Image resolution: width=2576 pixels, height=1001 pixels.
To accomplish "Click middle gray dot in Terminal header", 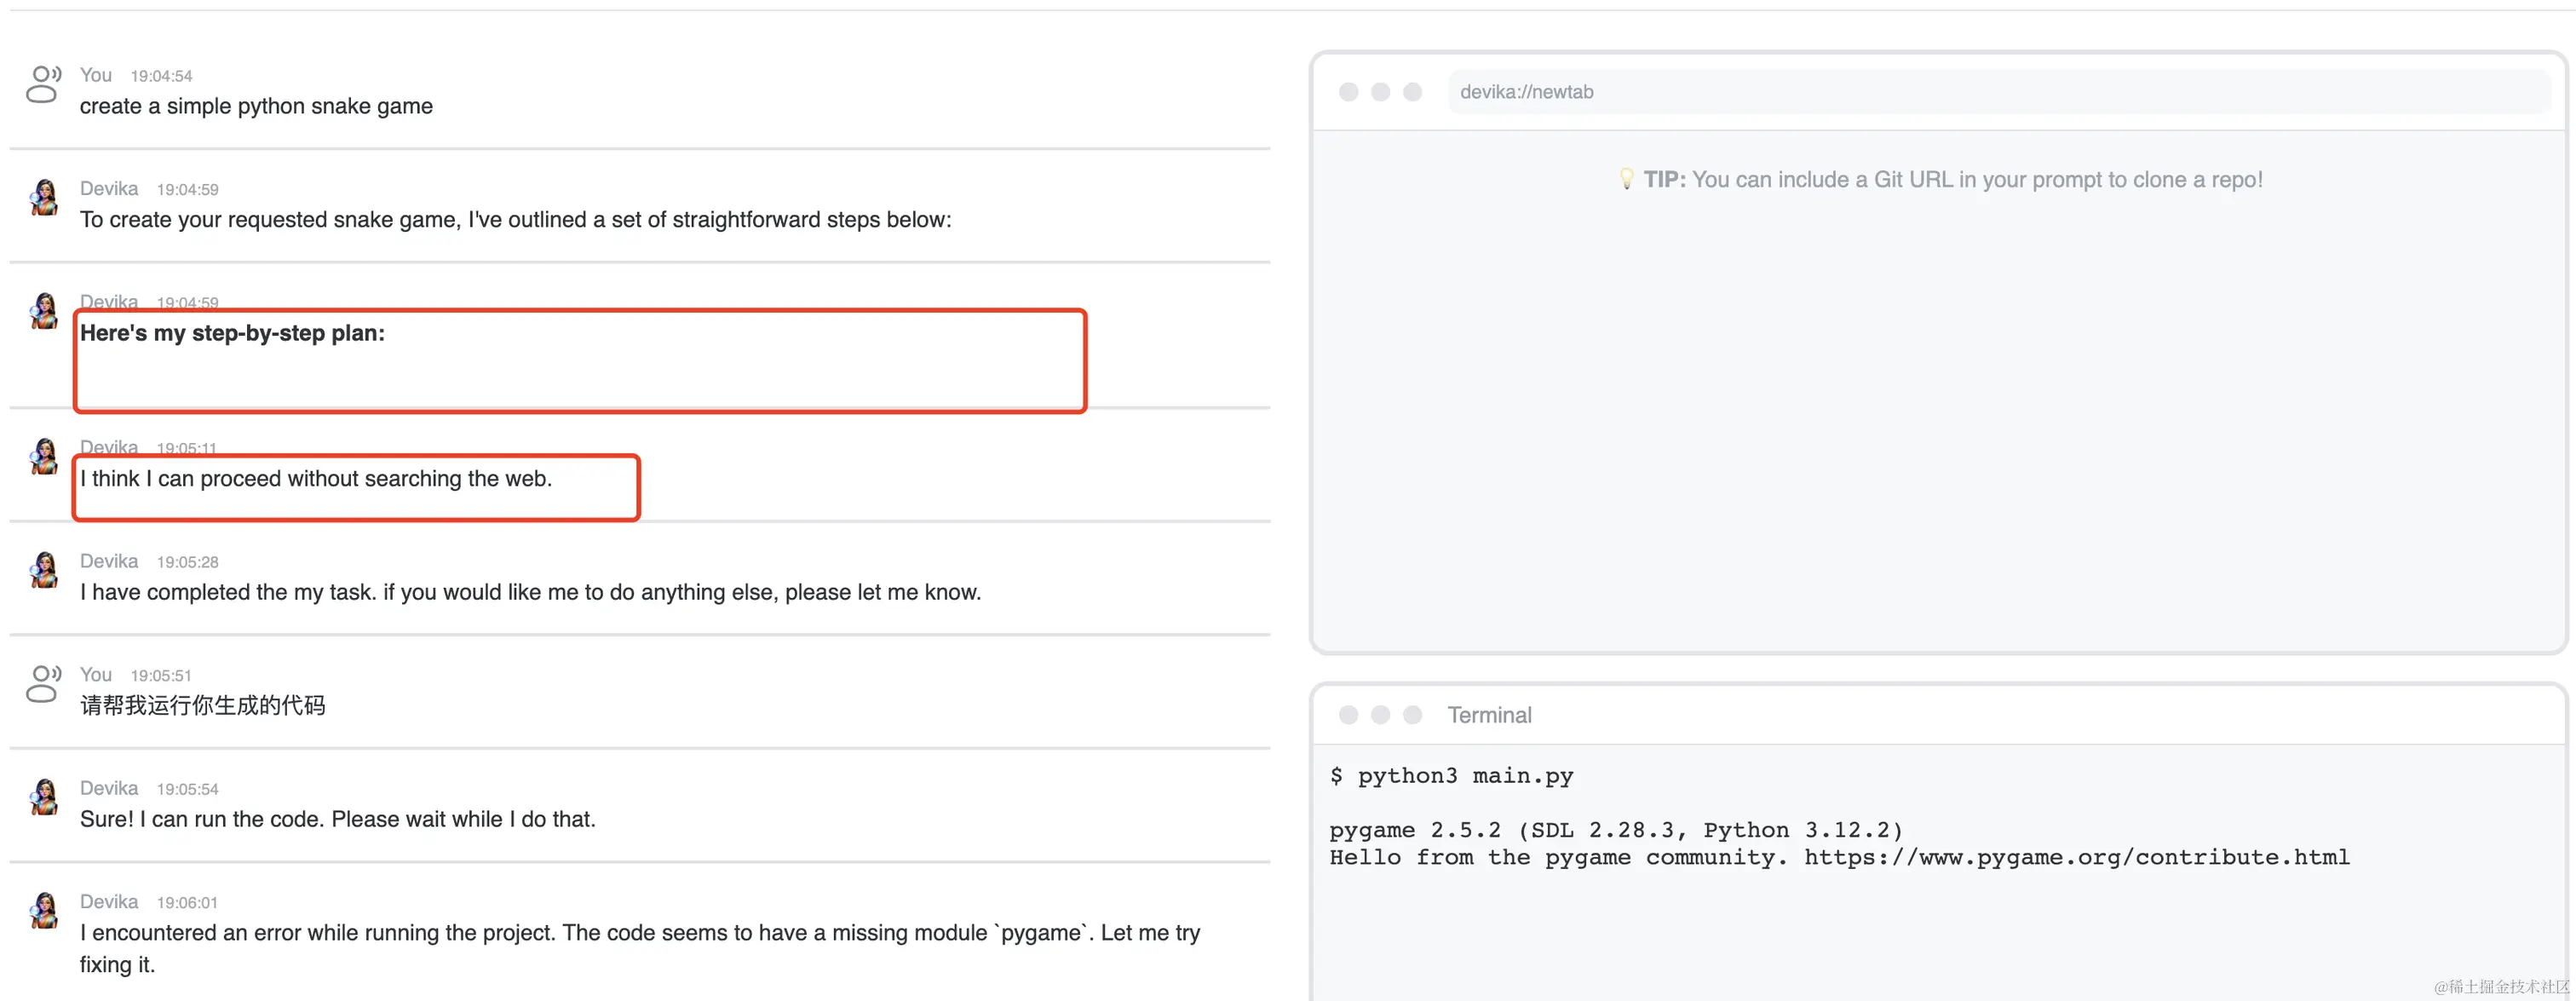I will (x=1380, y=715).
